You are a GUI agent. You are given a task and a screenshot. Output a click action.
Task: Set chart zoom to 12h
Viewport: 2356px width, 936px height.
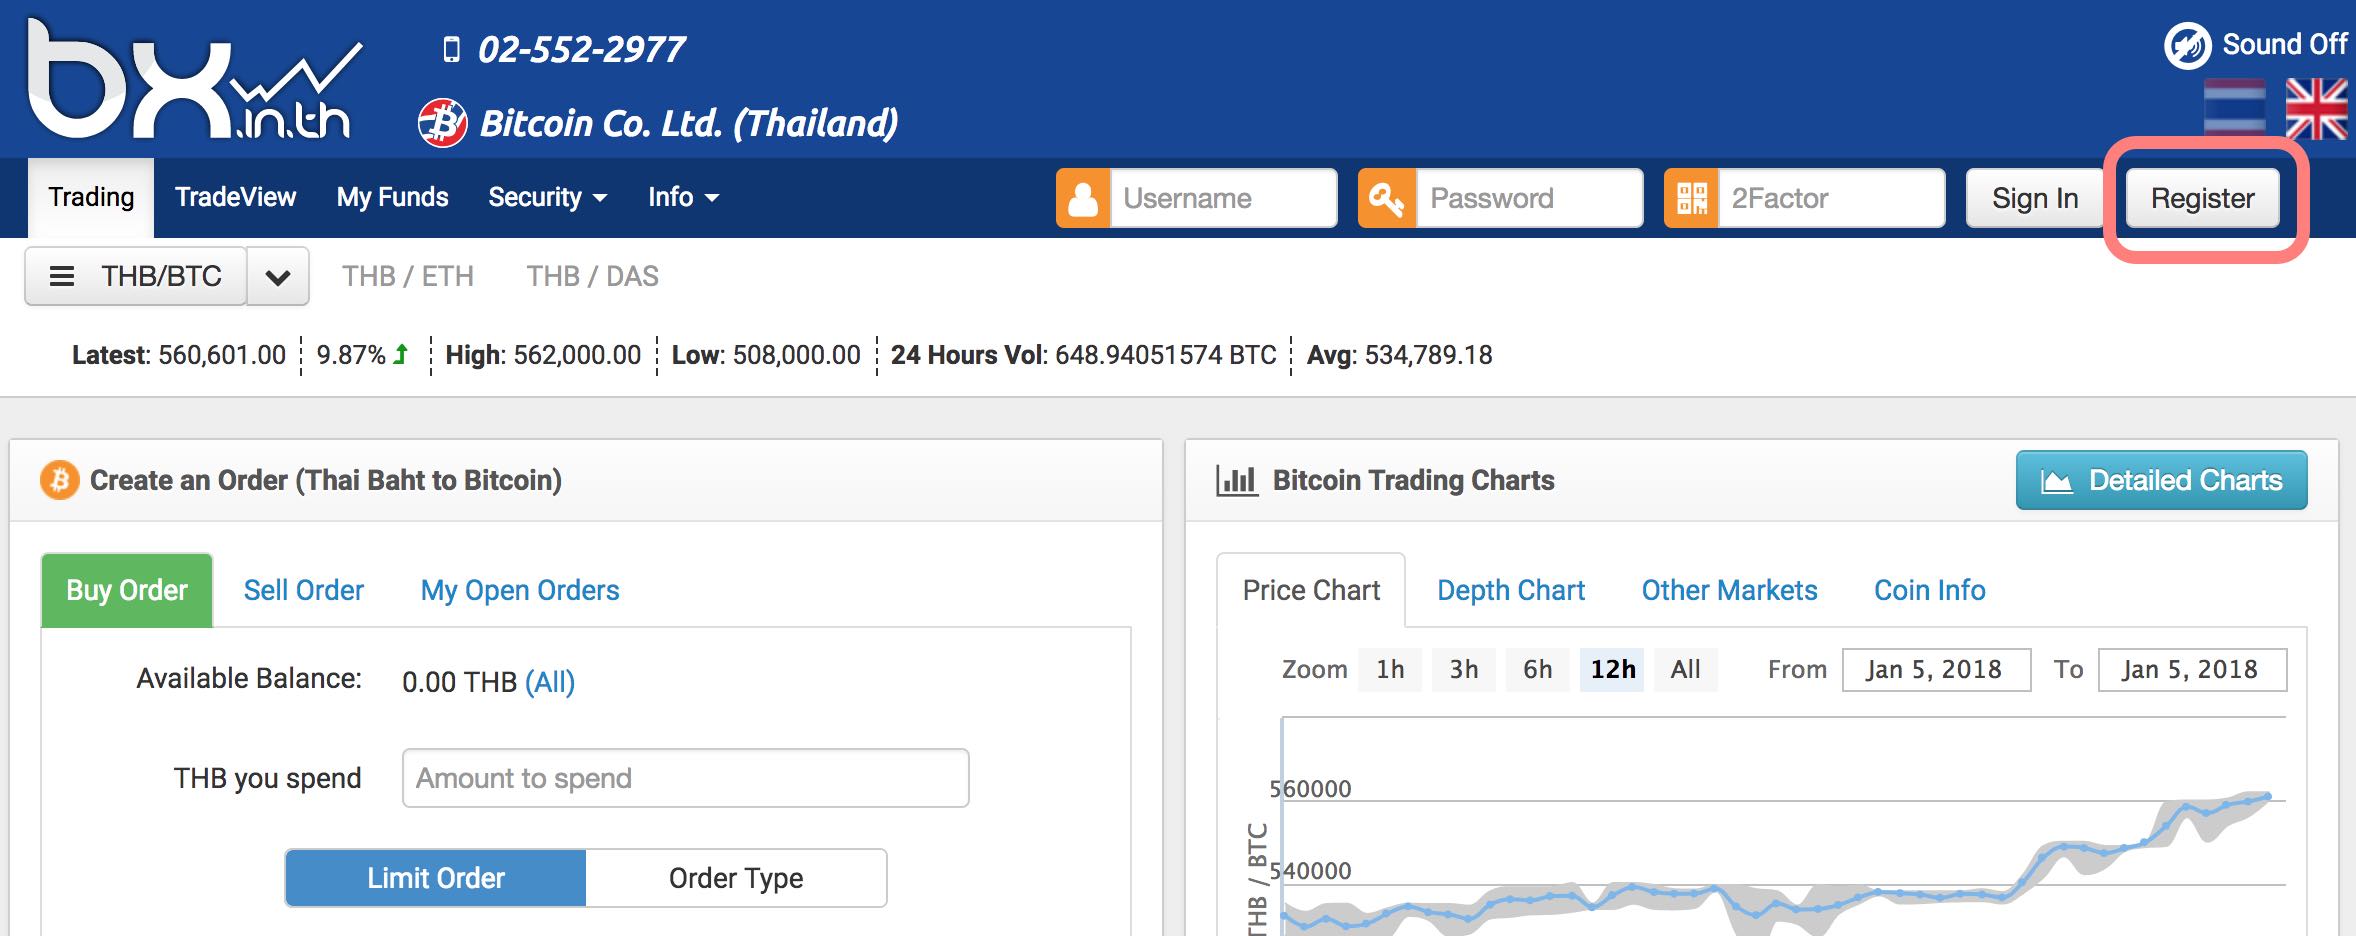click(1613, 669)
